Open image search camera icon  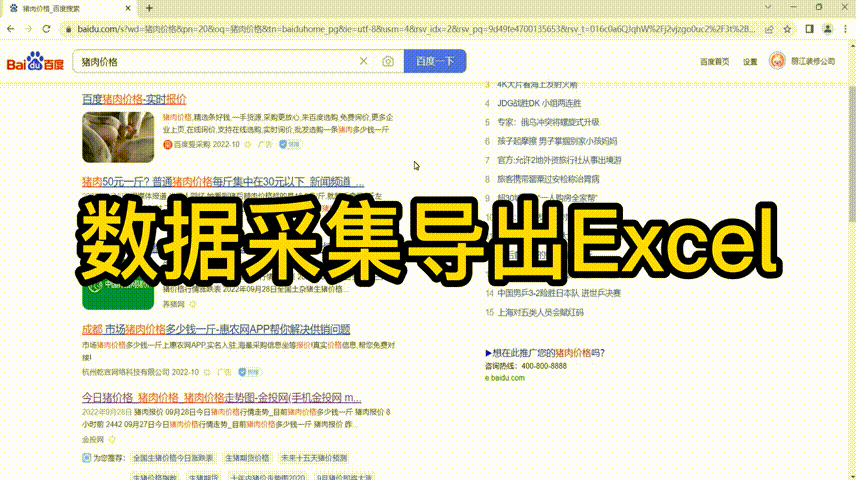click(x=388, y=61)
